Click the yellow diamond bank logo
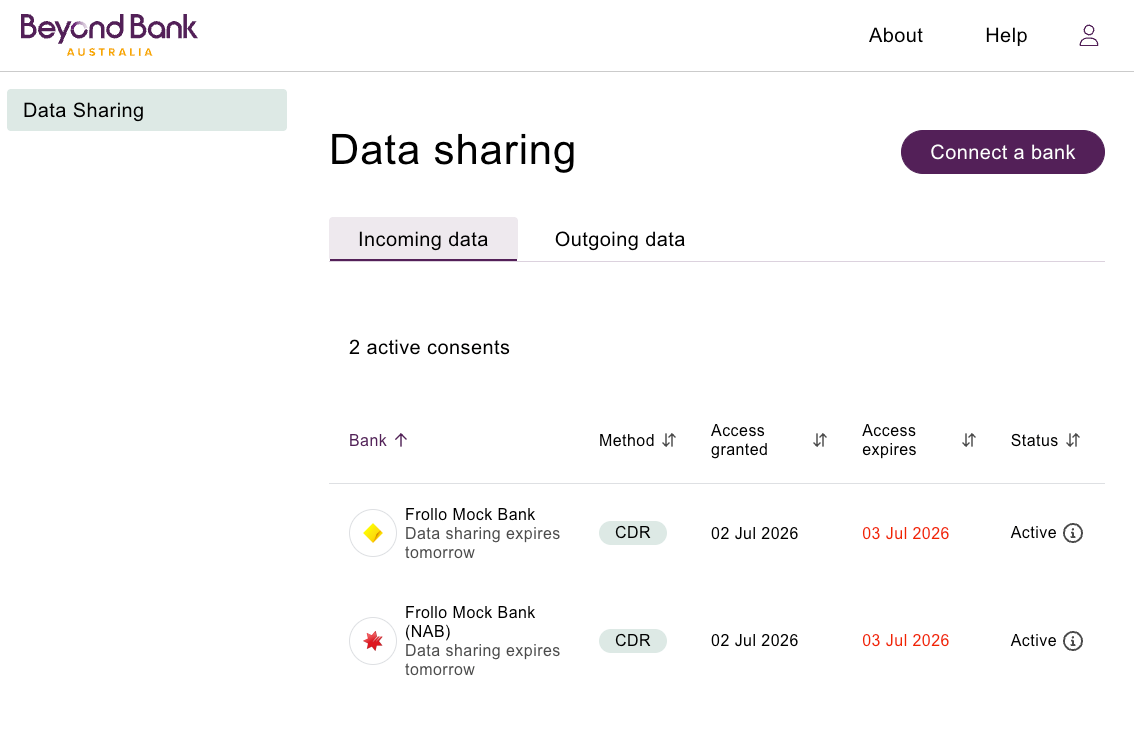Screen dimensions: 1134x741 (372, 533)
